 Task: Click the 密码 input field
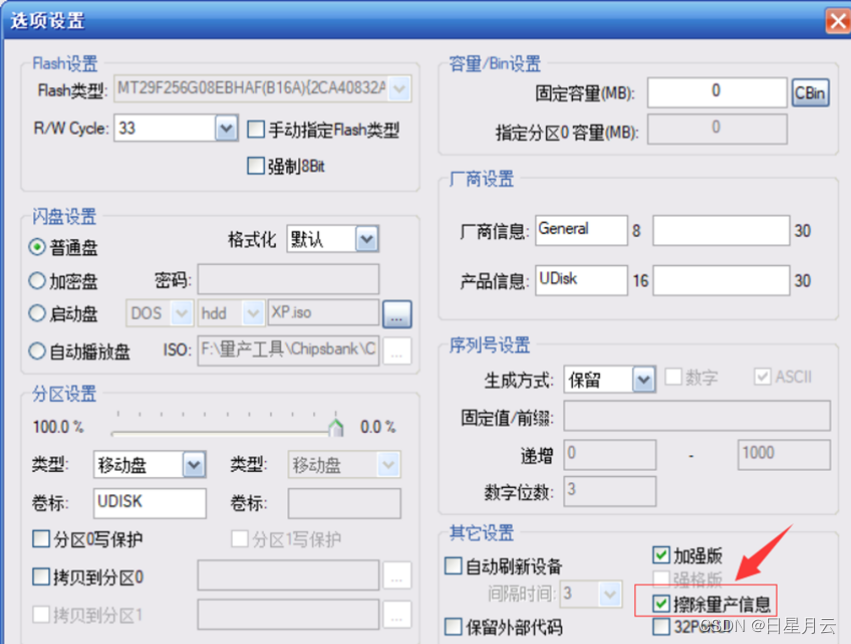(x=288, y=279)
